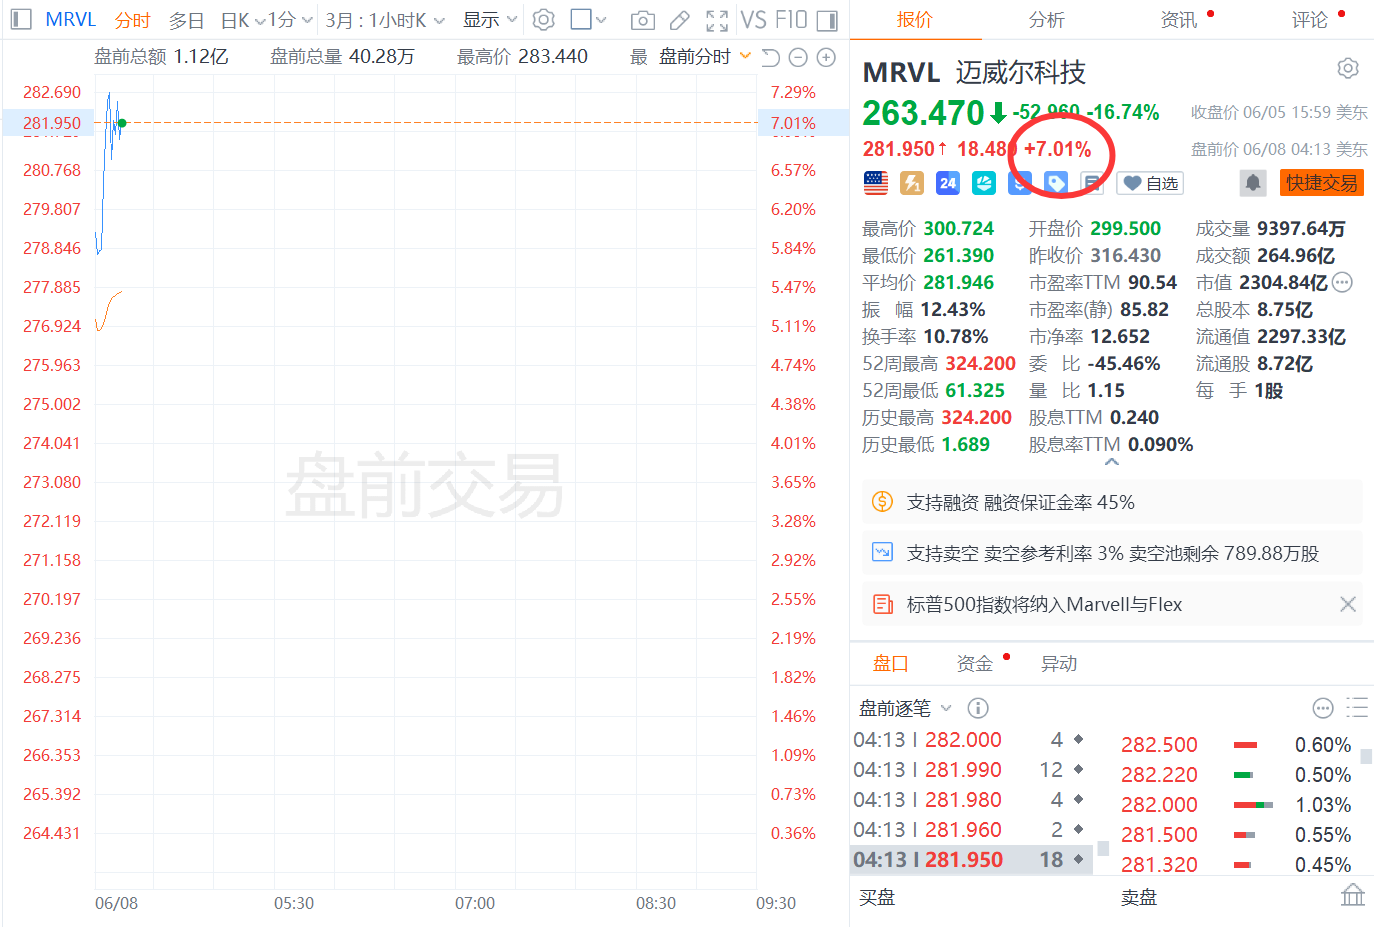Image resolution: width=1374 pixels, height=927 pixels.
Task: Click the orange lightning badge icon
Action: click(912, 183)
